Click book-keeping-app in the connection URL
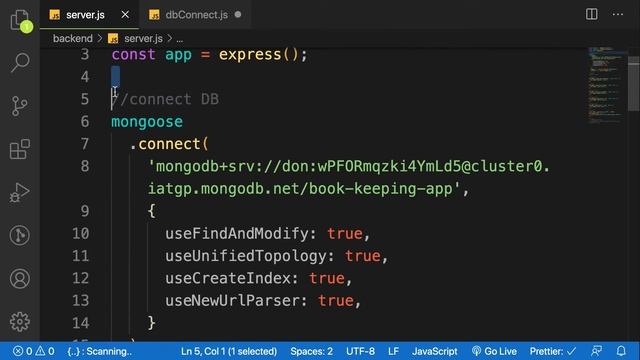This screenshot has height=360, width=640. (381, 189)
